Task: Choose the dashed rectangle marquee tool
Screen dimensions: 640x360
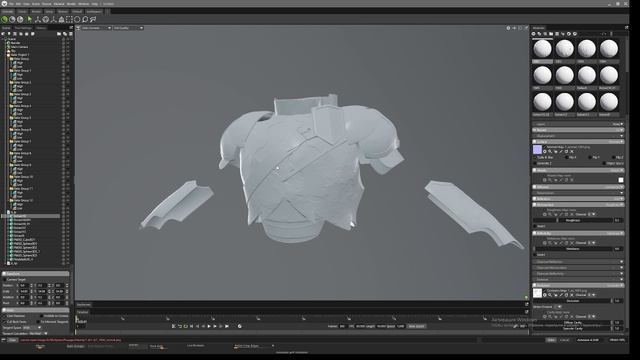Action: coord(69,19)
